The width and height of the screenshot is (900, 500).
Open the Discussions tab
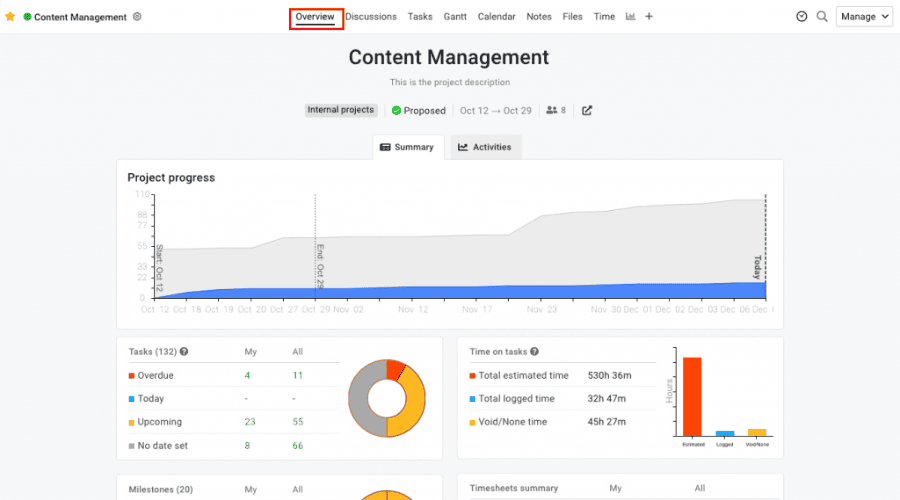click(x=371, y=17)
